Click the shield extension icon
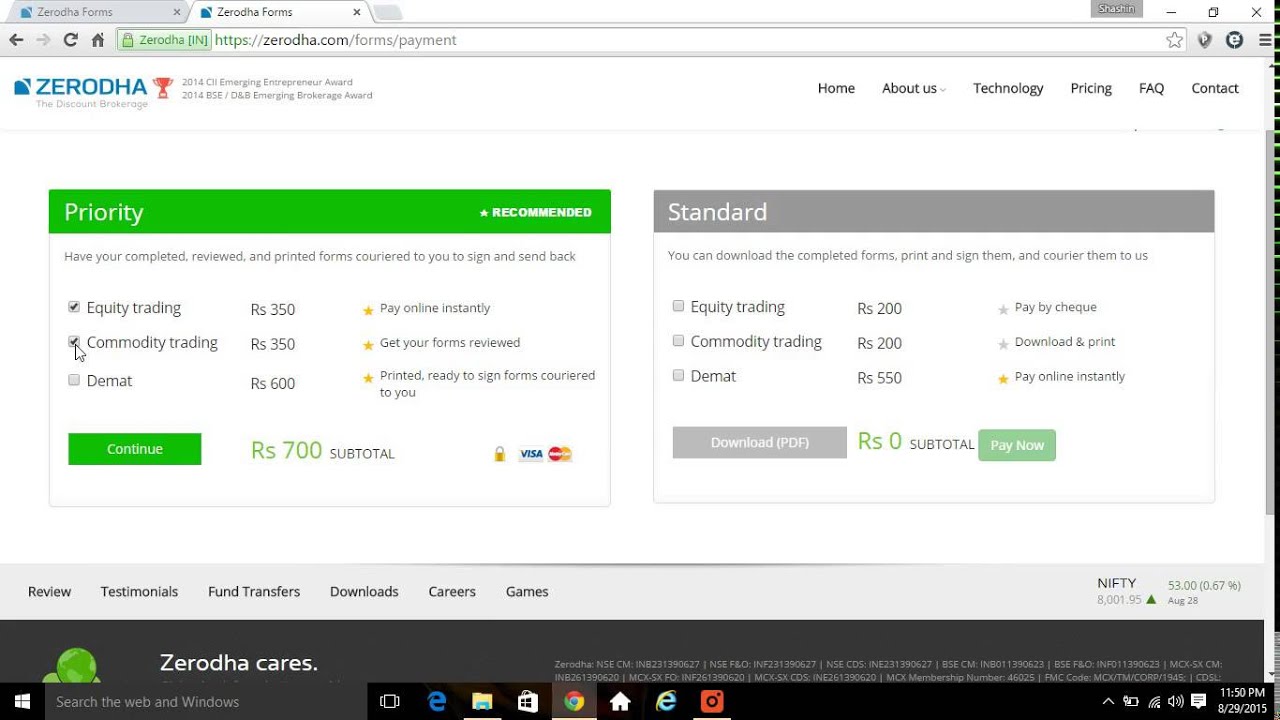 (1205, 40)
